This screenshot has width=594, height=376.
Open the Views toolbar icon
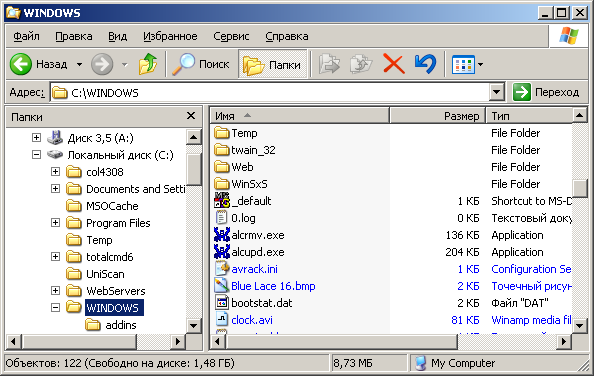click(x=463, y=64)
